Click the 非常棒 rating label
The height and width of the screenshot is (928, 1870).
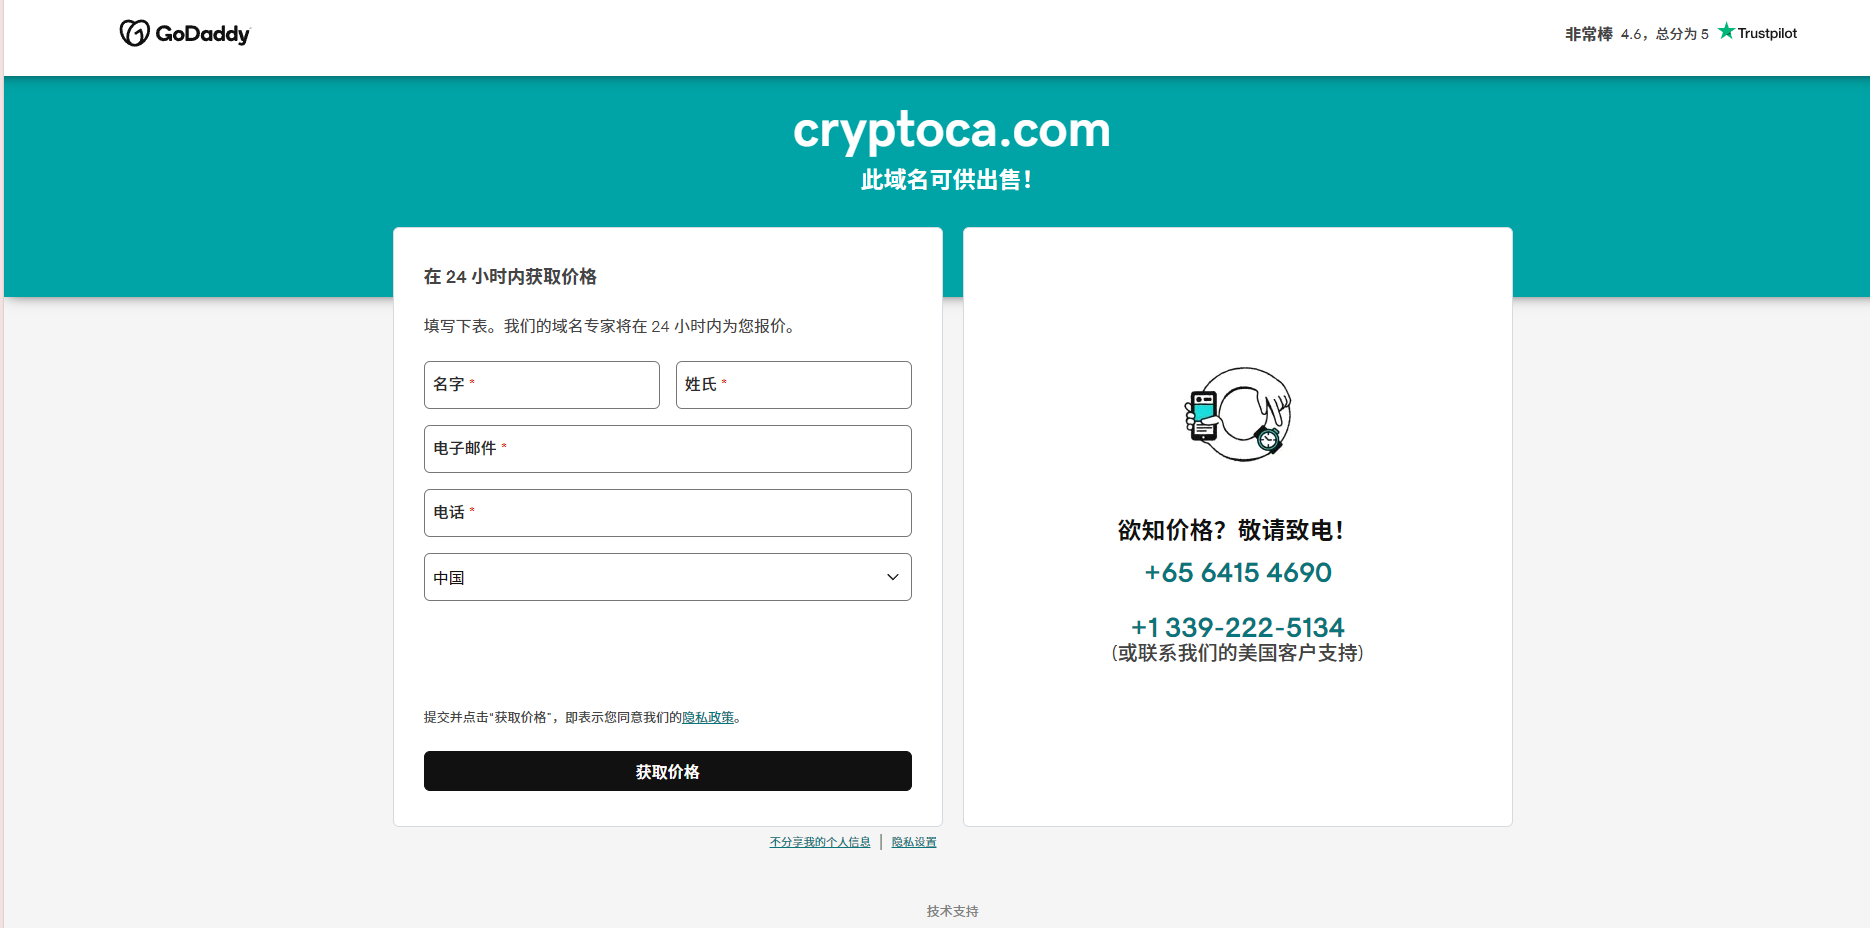tap(1589, 34)
